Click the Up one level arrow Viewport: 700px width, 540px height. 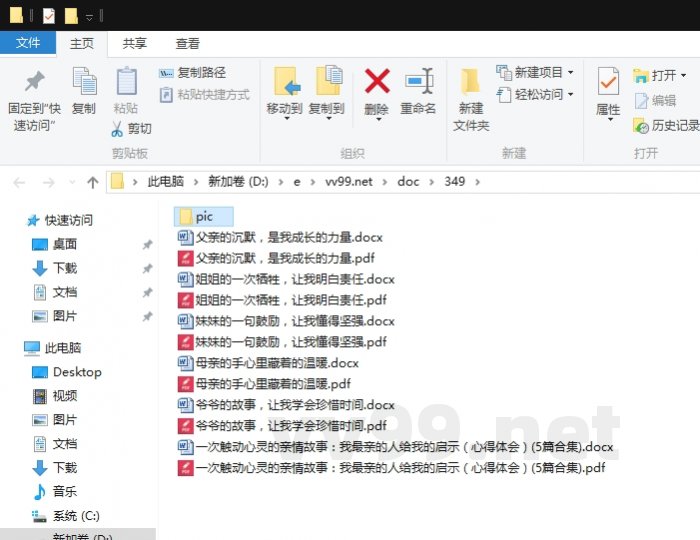[x=92, y=182]
